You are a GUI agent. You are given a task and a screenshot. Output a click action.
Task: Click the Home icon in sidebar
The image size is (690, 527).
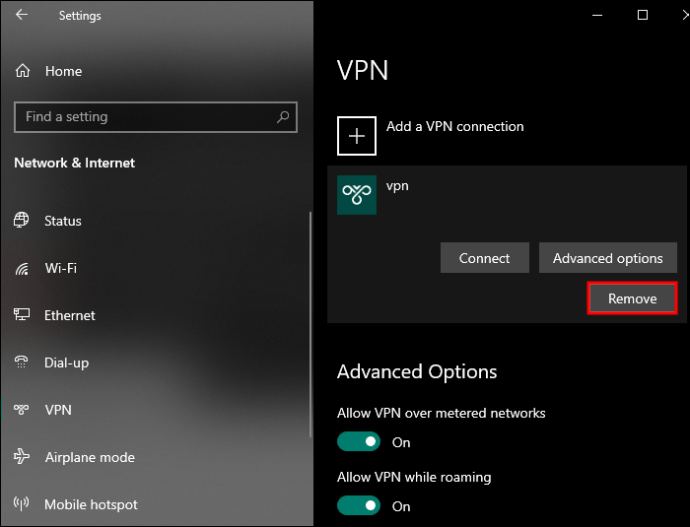22,71
